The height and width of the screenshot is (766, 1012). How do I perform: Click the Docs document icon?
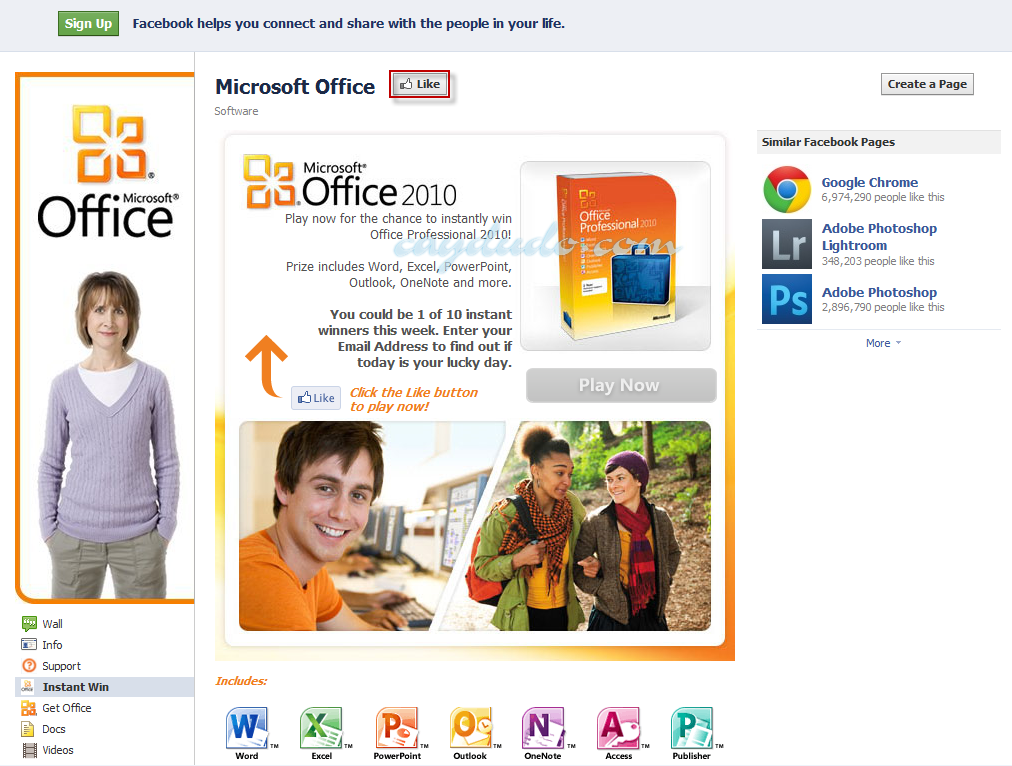click(28, 729)
